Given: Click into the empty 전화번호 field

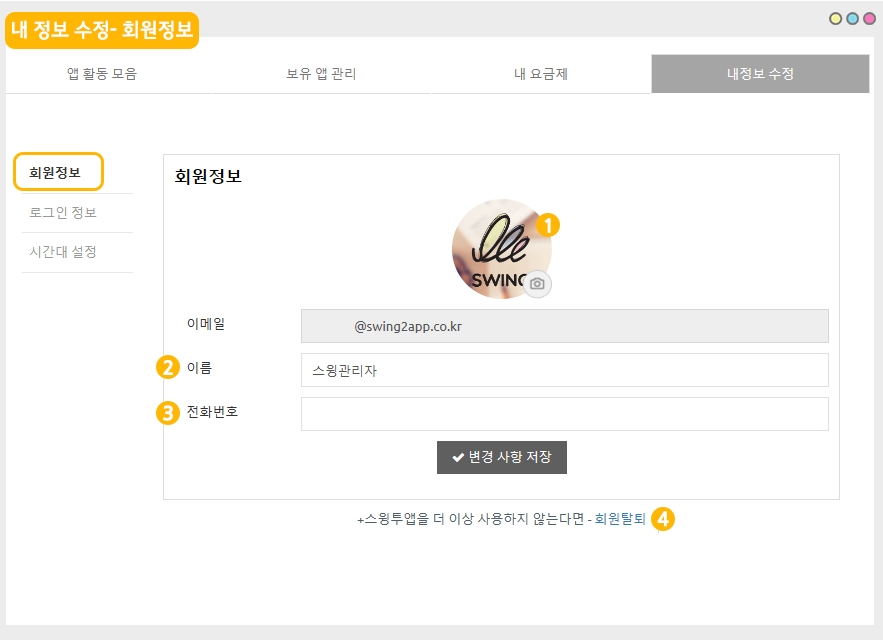Looking at the screenshot, I should [564, 414].
